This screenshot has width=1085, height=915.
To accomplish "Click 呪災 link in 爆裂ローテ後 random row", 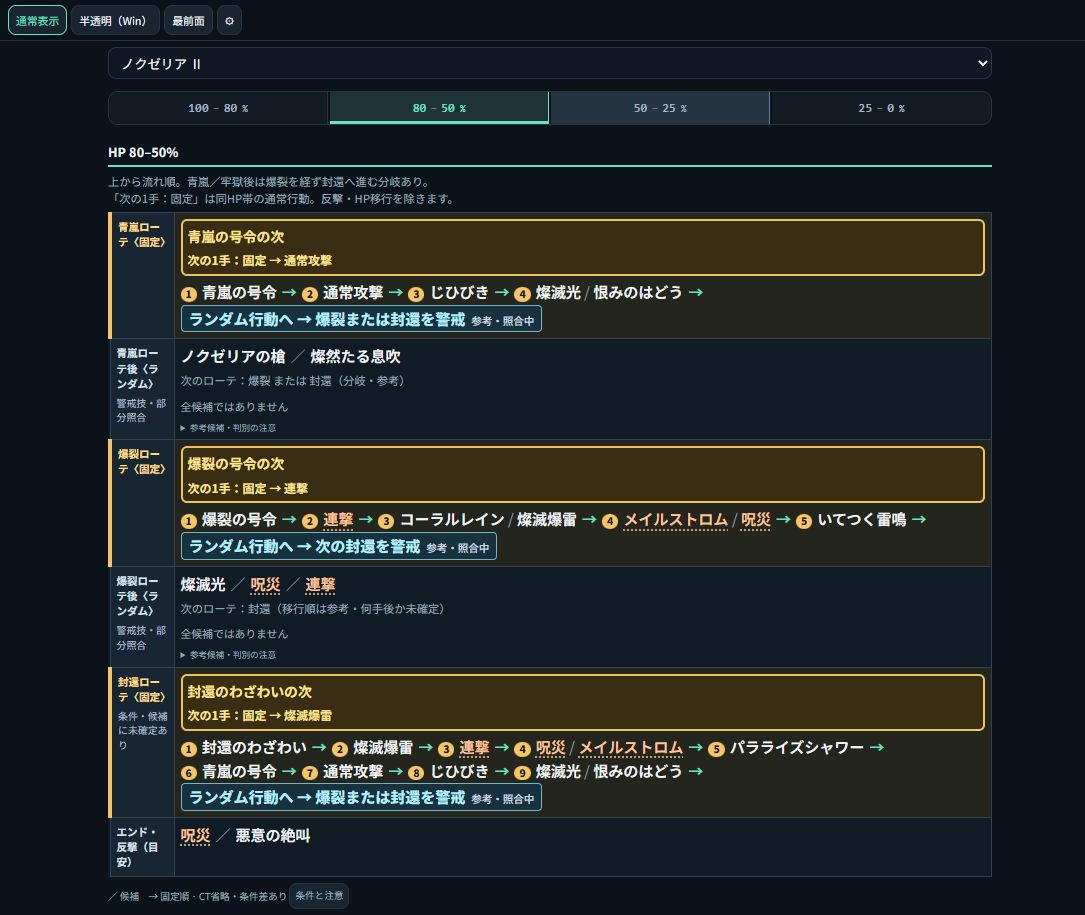I will click(265, 585).
